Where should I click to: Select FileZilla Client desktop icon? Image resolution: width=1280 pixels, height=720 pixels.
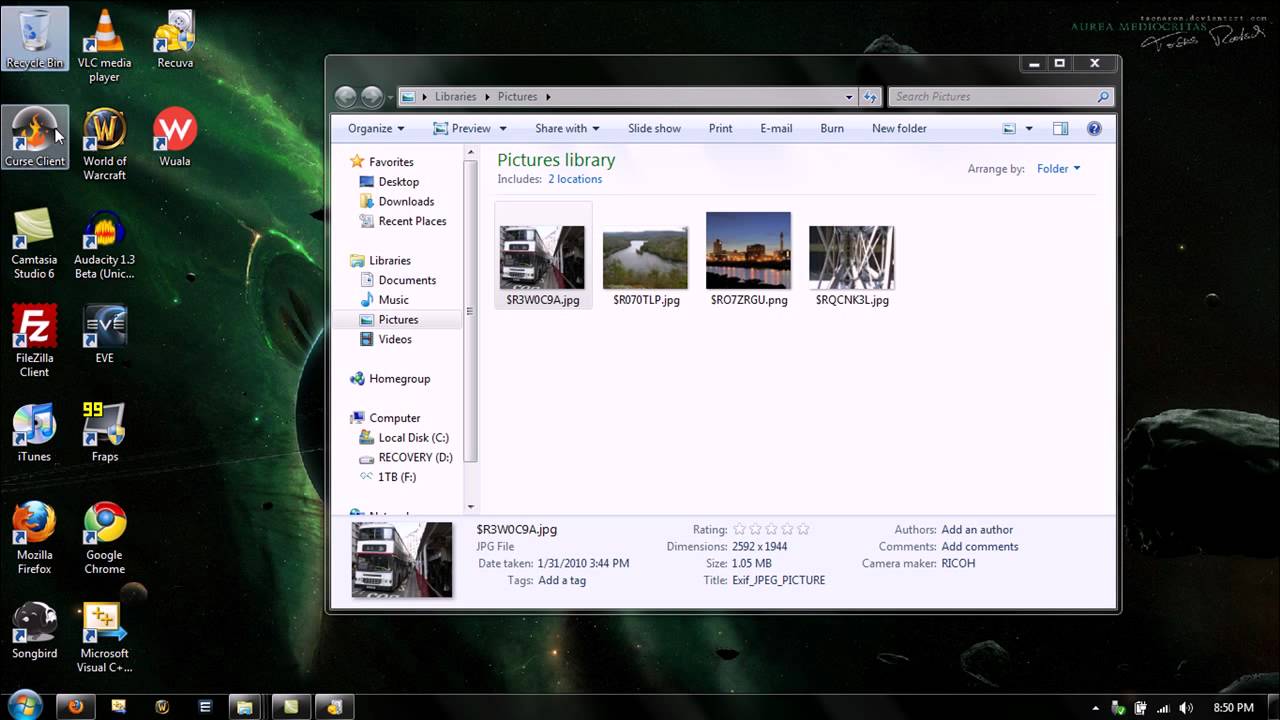34,341
